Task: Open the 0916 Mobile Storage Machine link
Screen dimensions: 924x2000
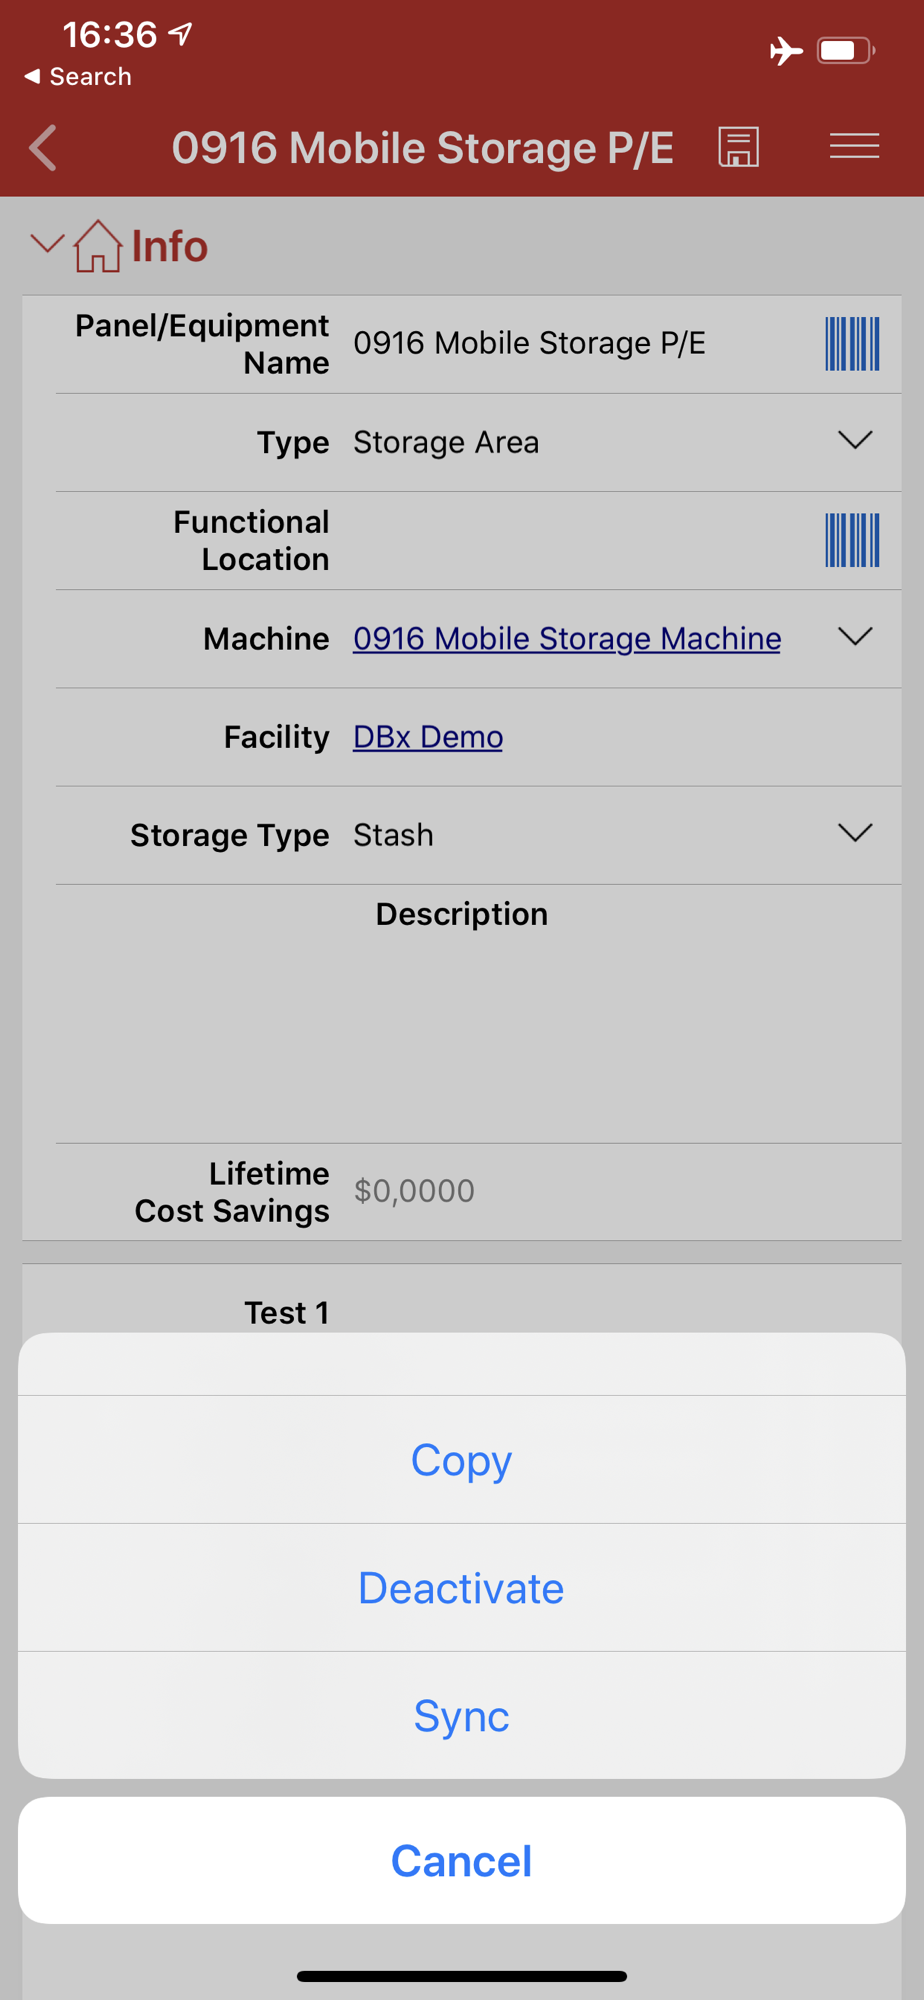Action: [x=567, y=638]
